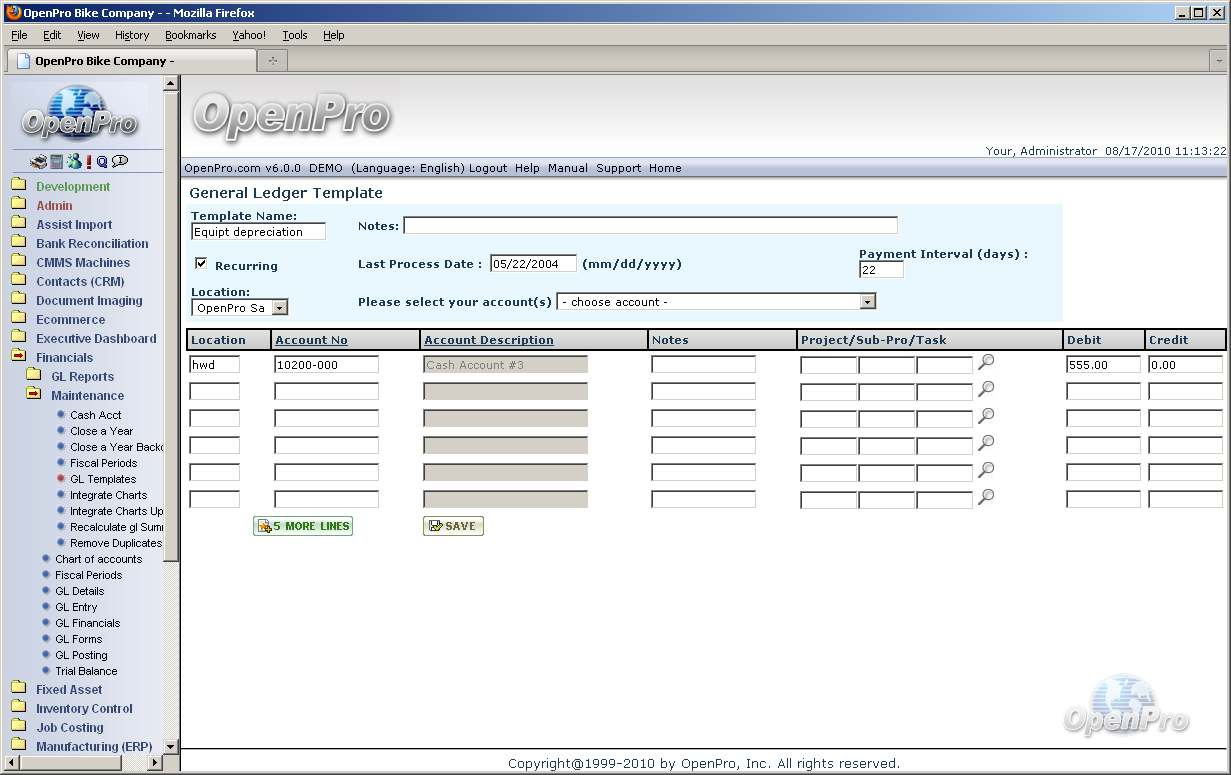This screenshot has width=1231, height=775.
Task: Expand the Fixed Asset folder
Action: pyautogui.click(x=18, y=689)
